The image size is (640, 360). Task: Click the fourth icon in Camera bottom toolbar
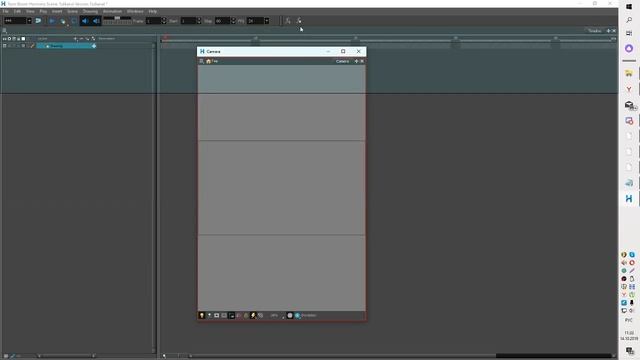(x=224, y=316)
